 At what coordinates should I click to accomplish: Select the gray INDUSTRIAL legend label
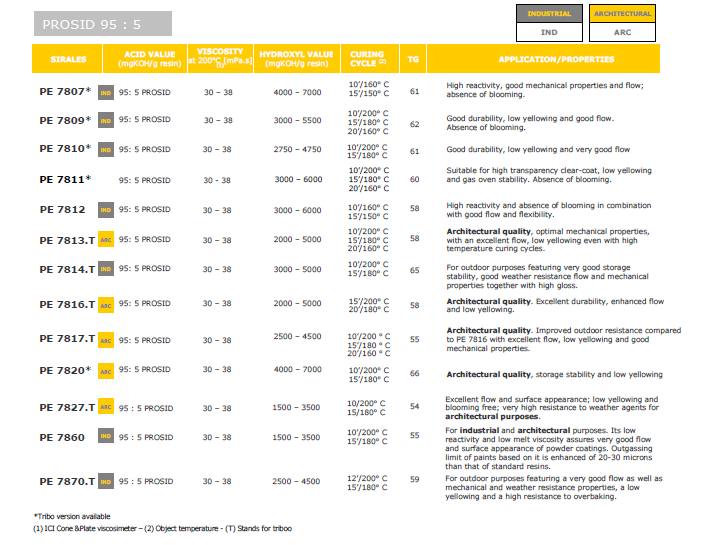click(549, 14)
